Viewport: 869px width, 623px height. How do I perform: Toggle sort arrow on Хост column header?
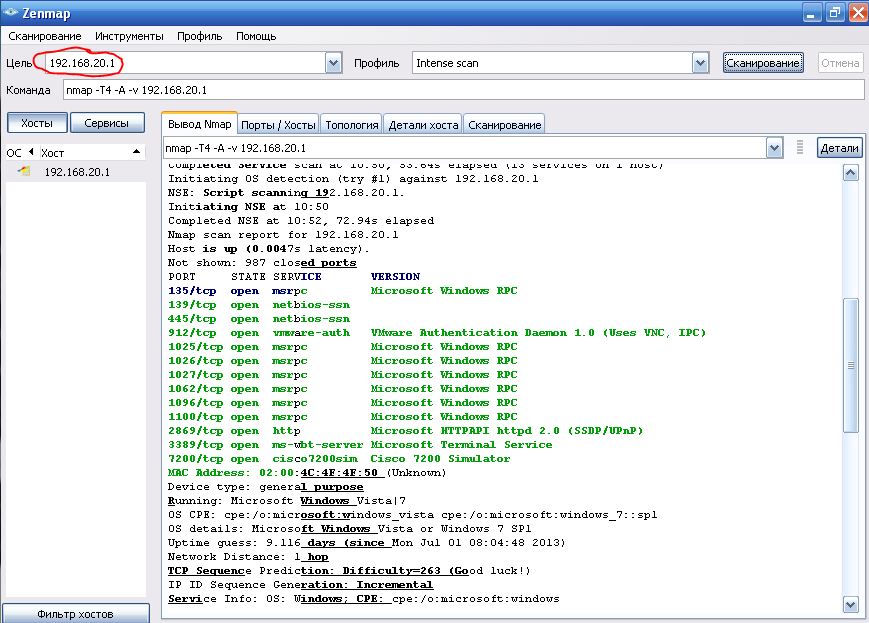coord(136,152)
